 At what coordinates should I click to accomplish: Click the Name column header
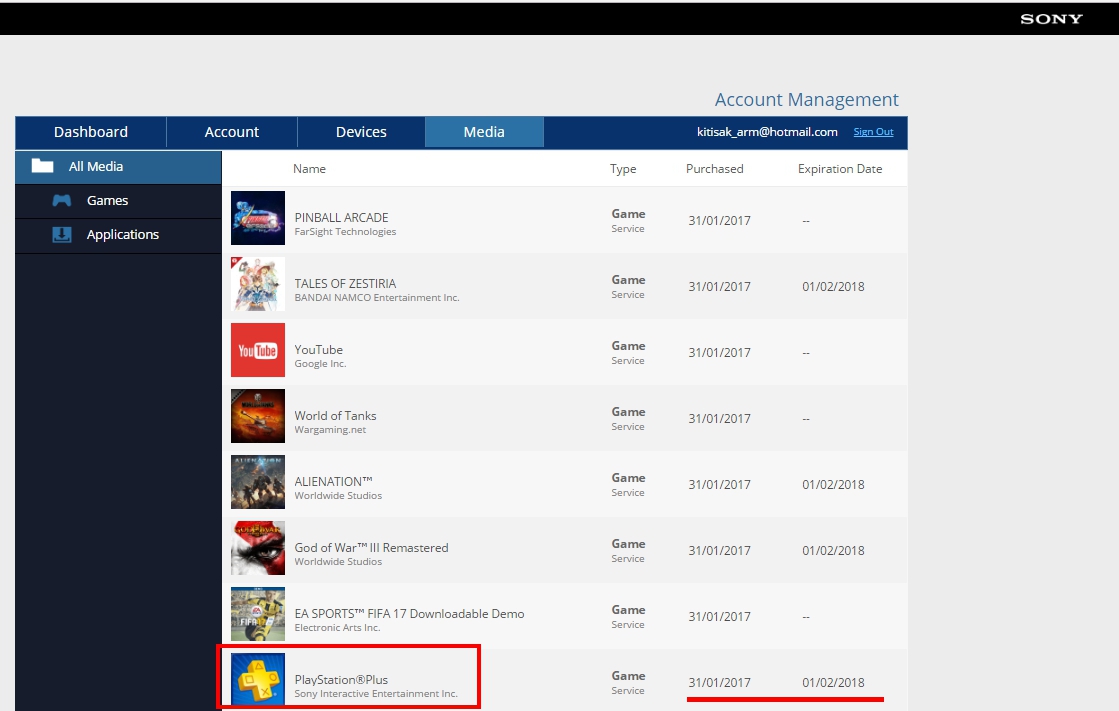coord(309,169)
